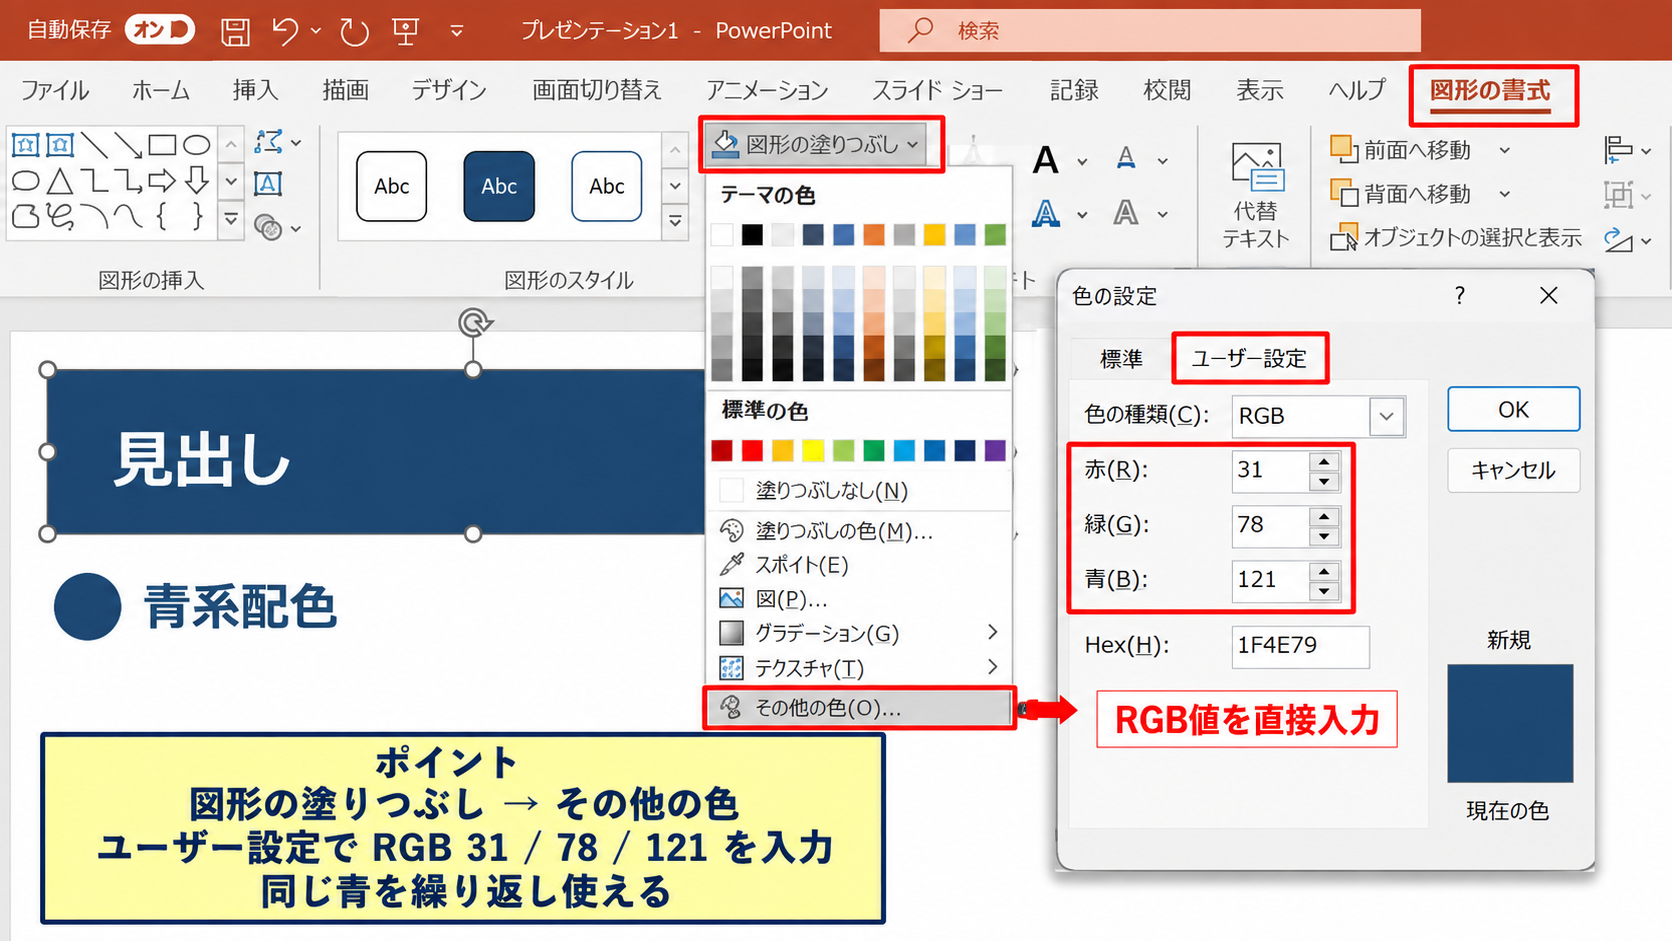Screen dimensions: 1672x941
Task: Select the oval shape
Action: point(197,145)
